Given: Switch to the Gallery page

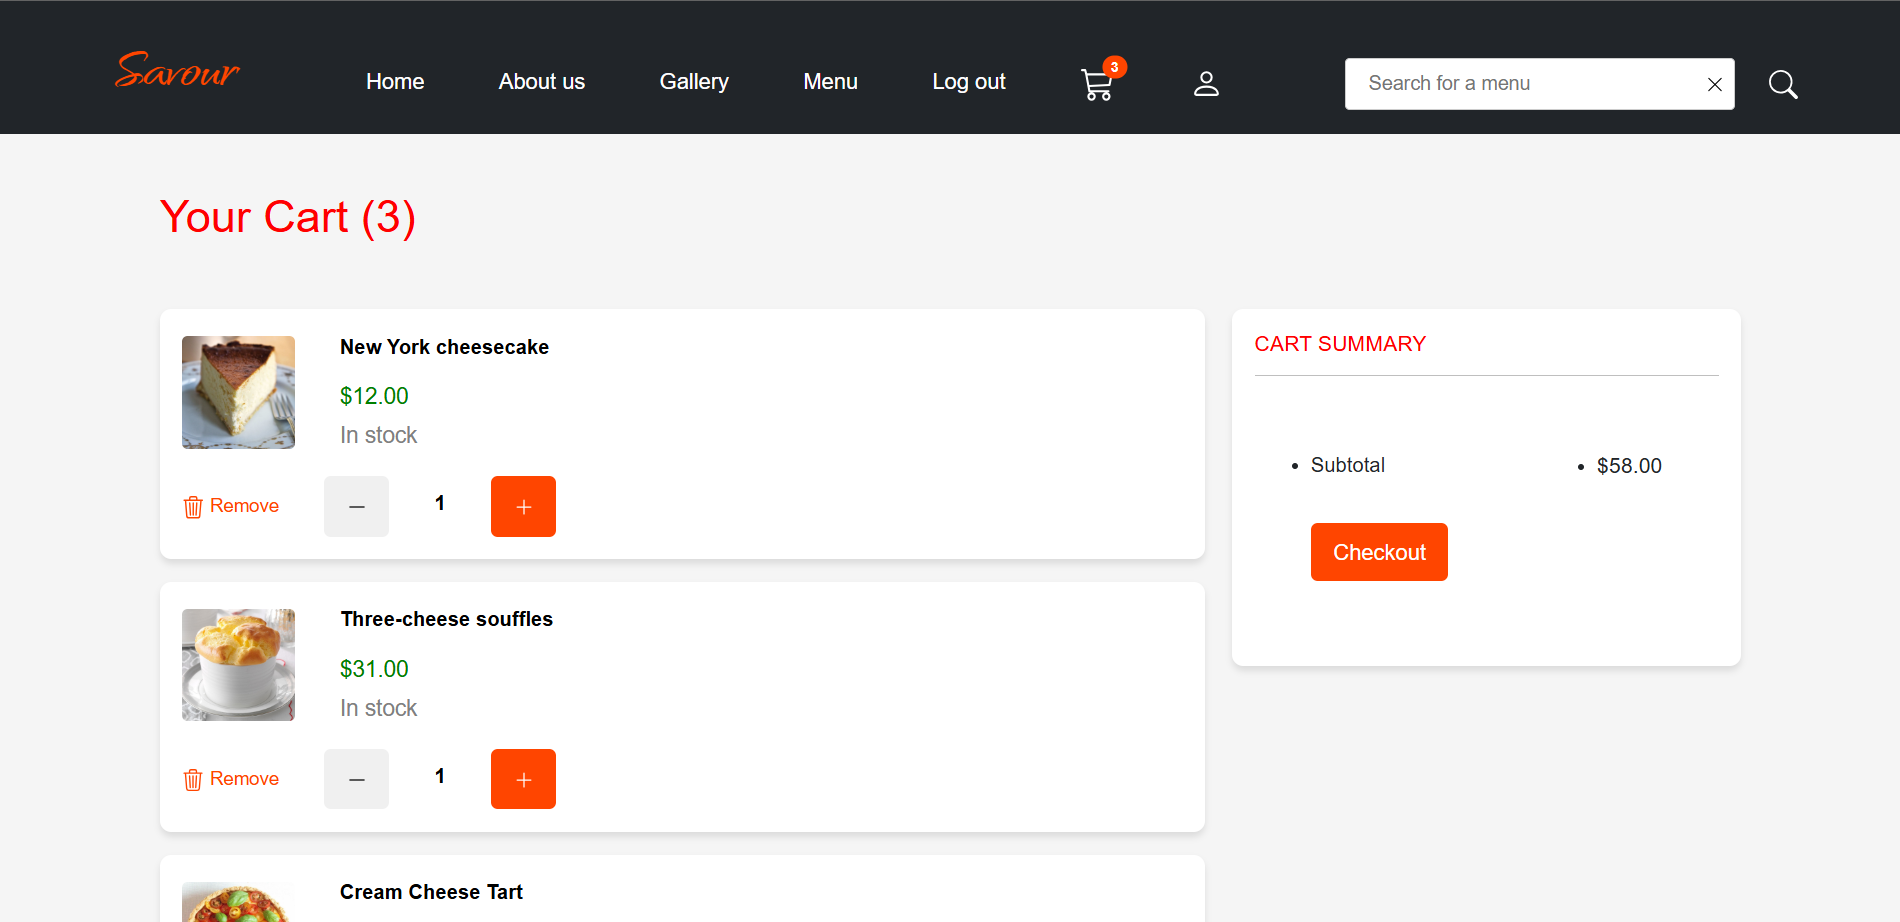Looking at the screenshot, I should pos(693,82).
